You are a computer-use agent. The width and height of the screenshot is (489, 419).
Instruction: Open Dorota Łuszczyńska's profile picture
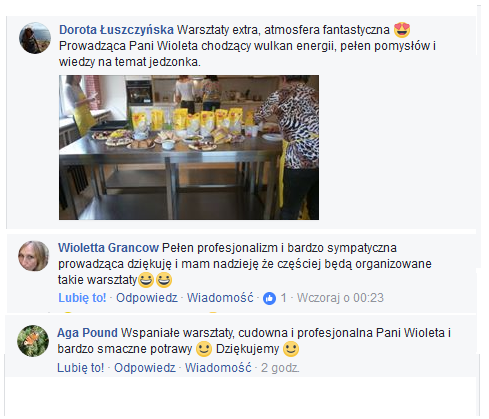coord(35,38)
